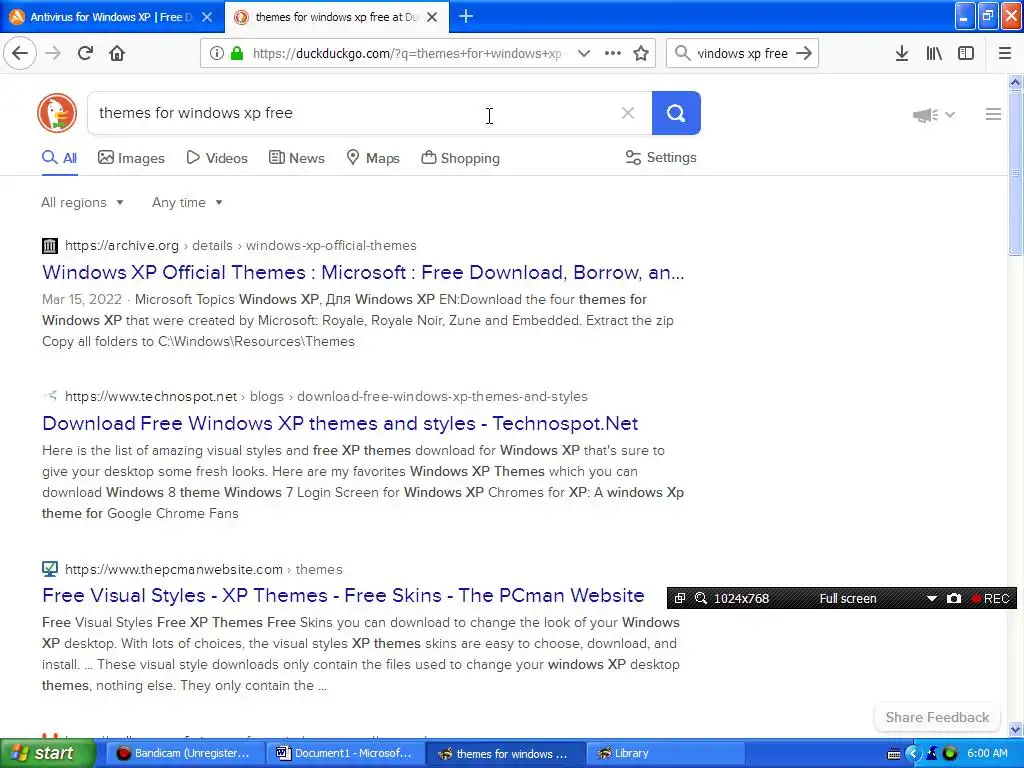Open DuckDuckGo side hamburger menu
The width and height of the screenshot is (1024, 768).
(993, 114)
